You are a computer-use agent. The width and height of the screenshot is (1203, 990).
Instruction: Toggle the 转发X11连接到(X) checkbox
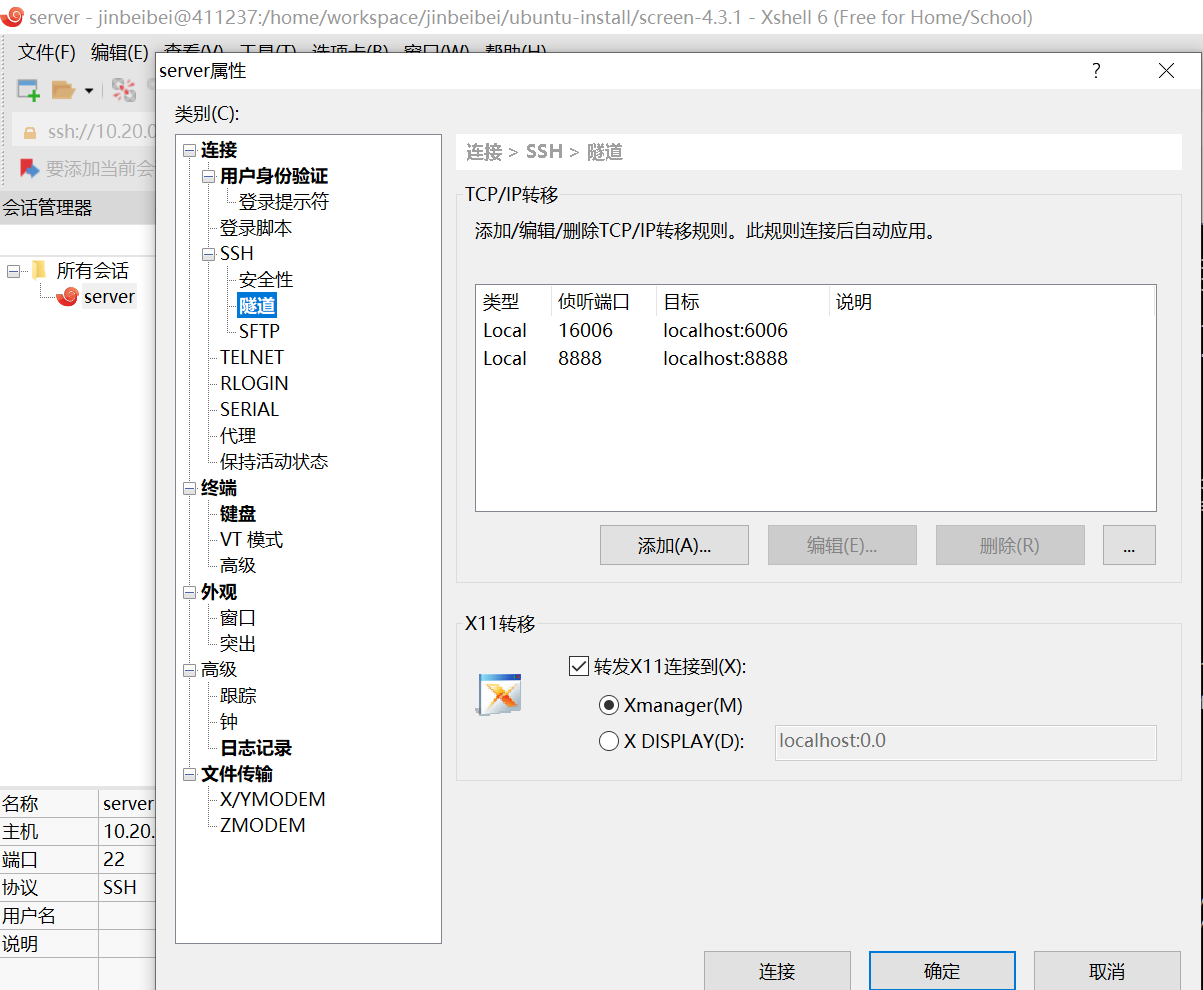pos(578,666)
